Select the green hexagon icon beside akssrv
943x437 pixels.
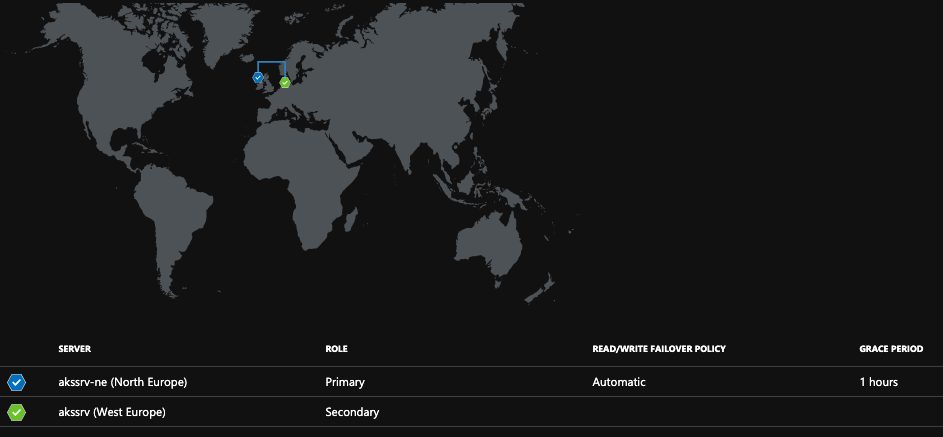tap(16, 412)
